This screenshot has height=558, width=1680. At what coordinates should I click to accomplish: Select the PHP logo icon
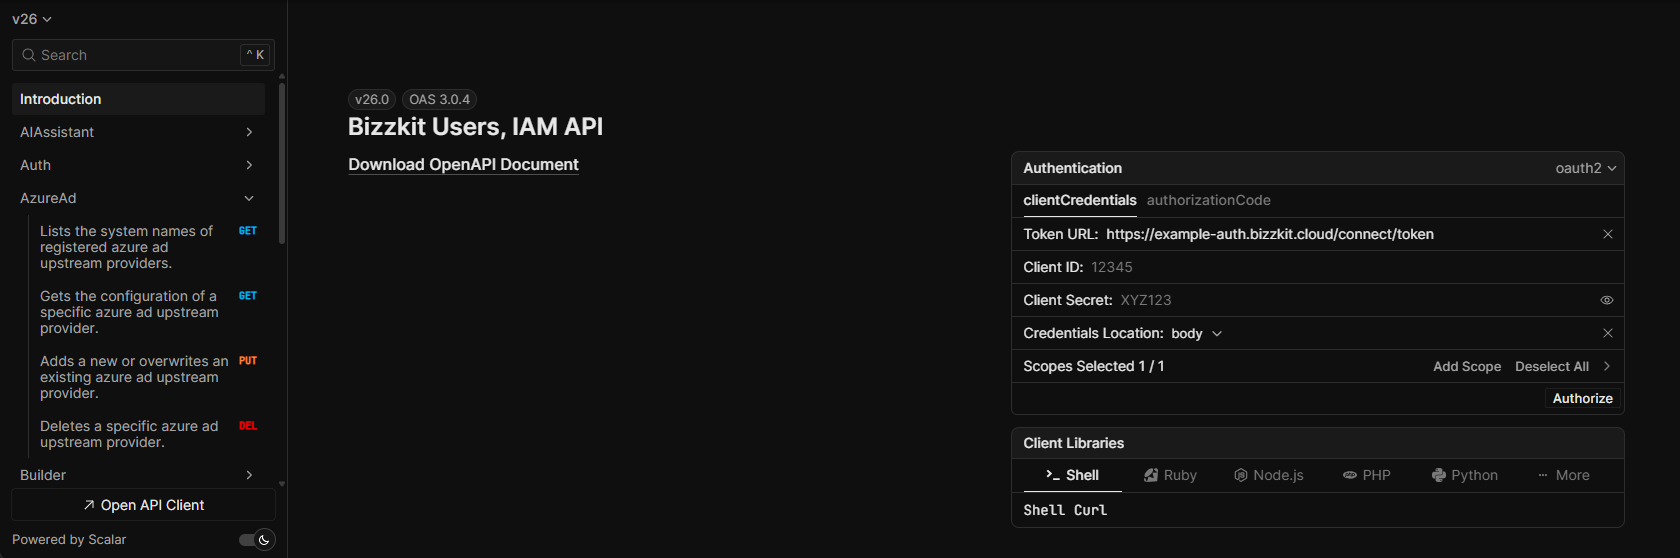1350,475
